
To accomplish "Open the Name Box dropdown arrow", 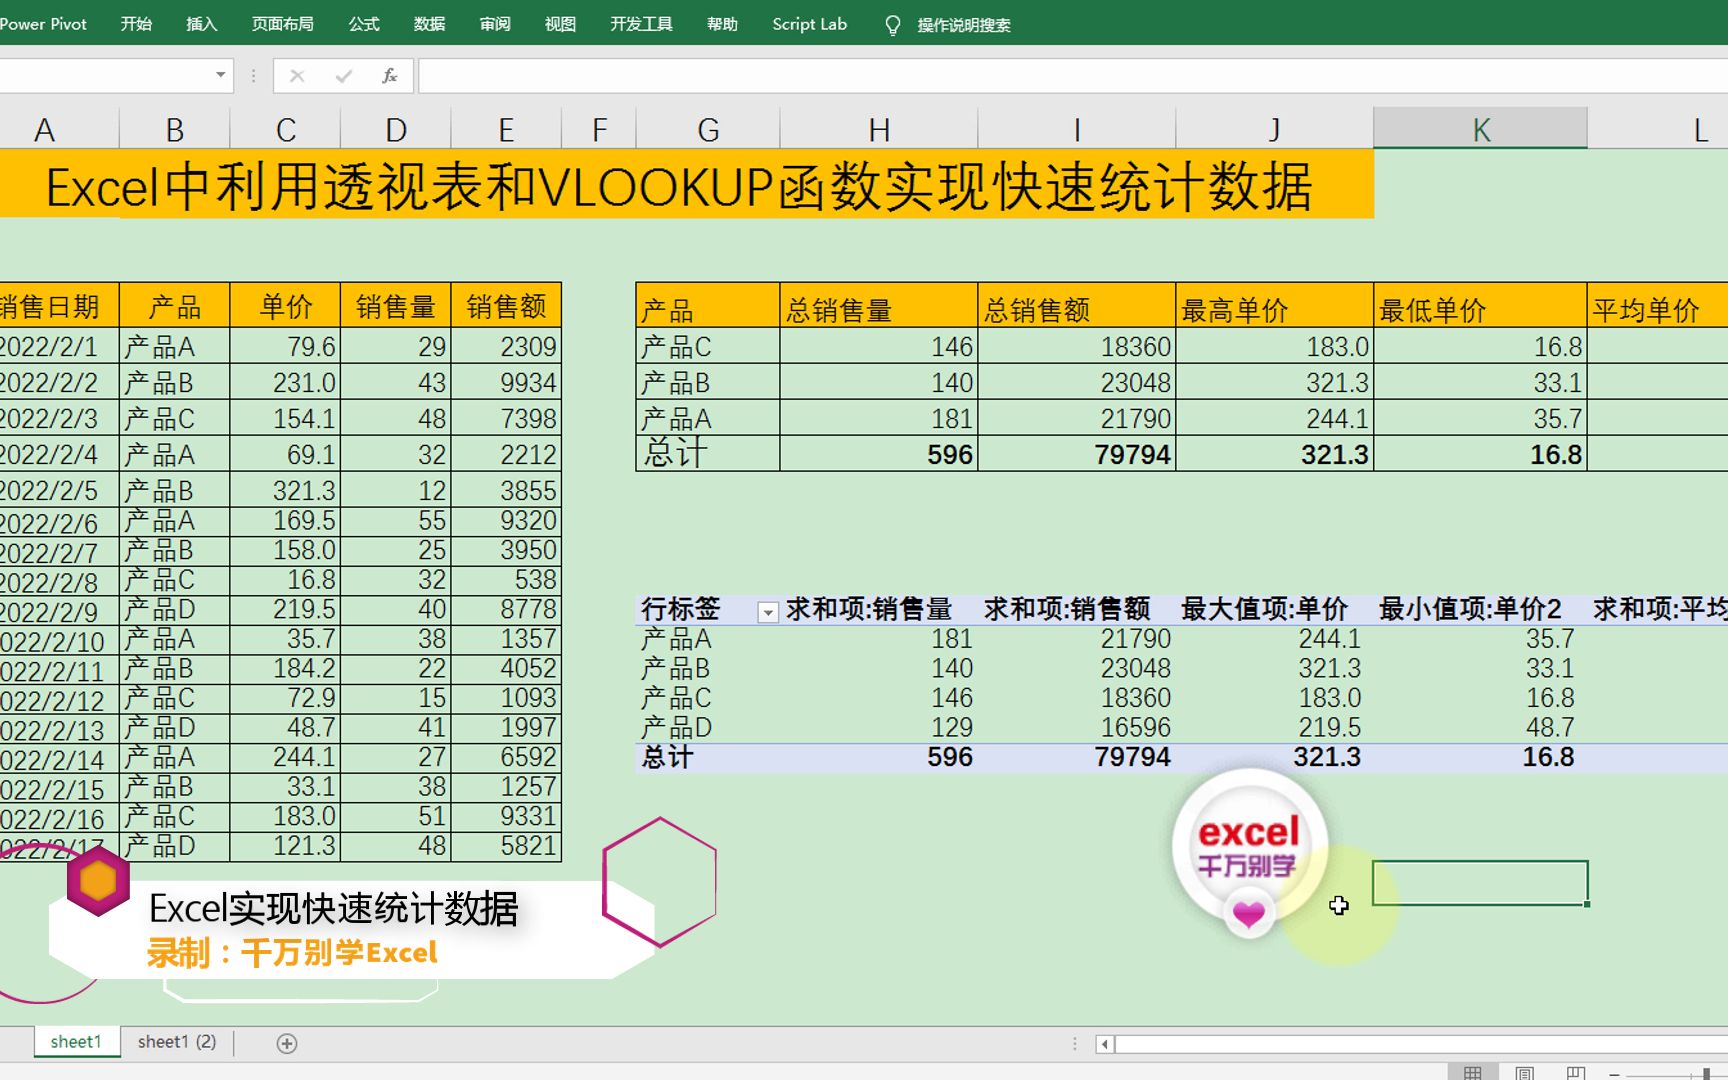I will 219,75.
